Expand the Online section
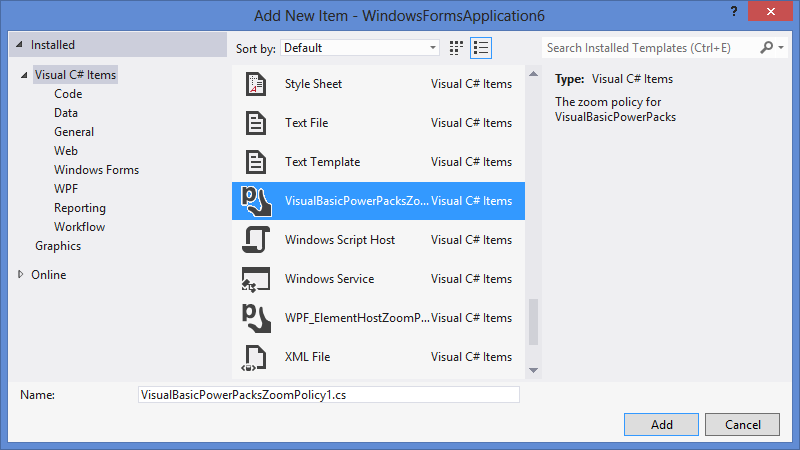The image size is (800, 450). (x=22, y=275)
